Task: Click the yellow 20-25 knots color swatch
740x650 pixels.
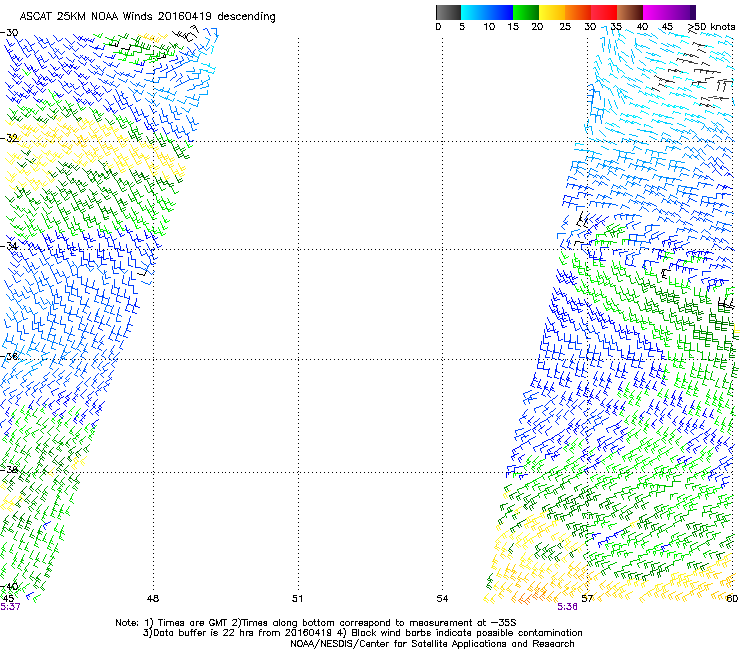Action: (x=552, y=12)
